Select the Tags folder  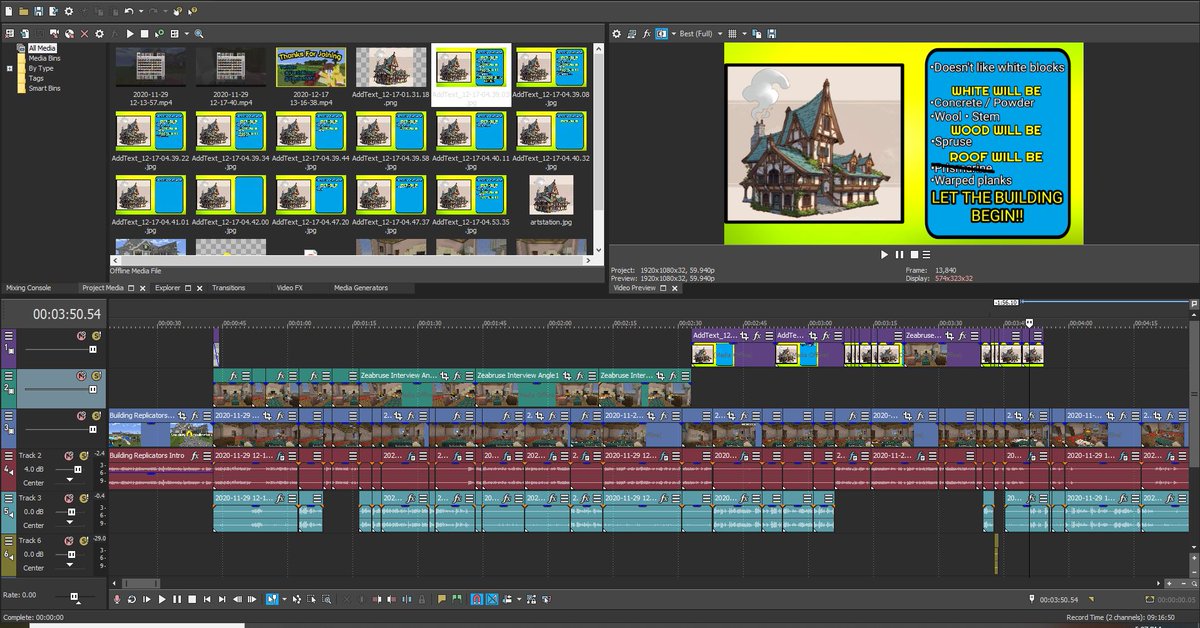(36, 78)
